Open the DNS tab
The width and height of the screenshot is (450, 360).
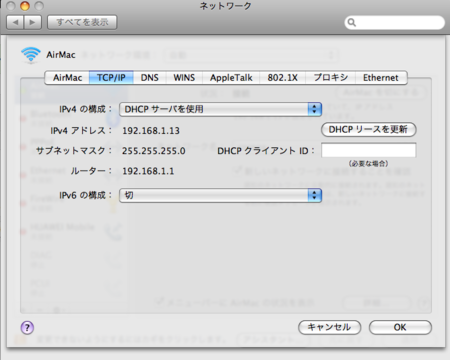click(149, 78)
